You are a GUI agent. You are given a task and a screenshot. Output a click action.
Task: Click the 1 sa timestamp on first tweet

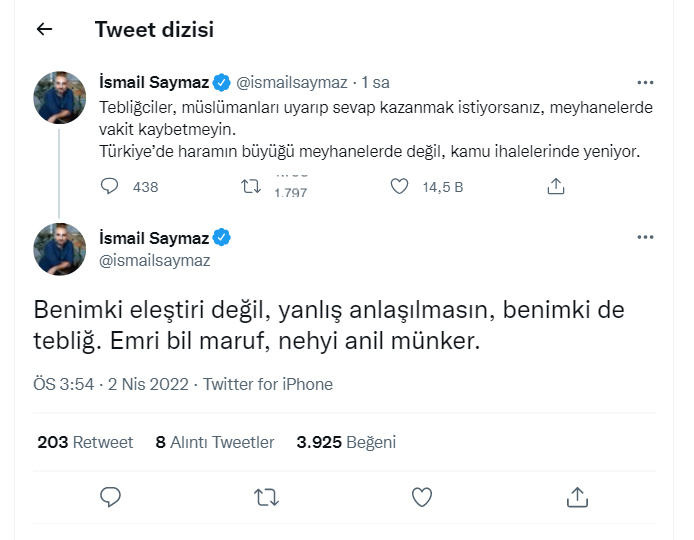(x=376, y=81)
